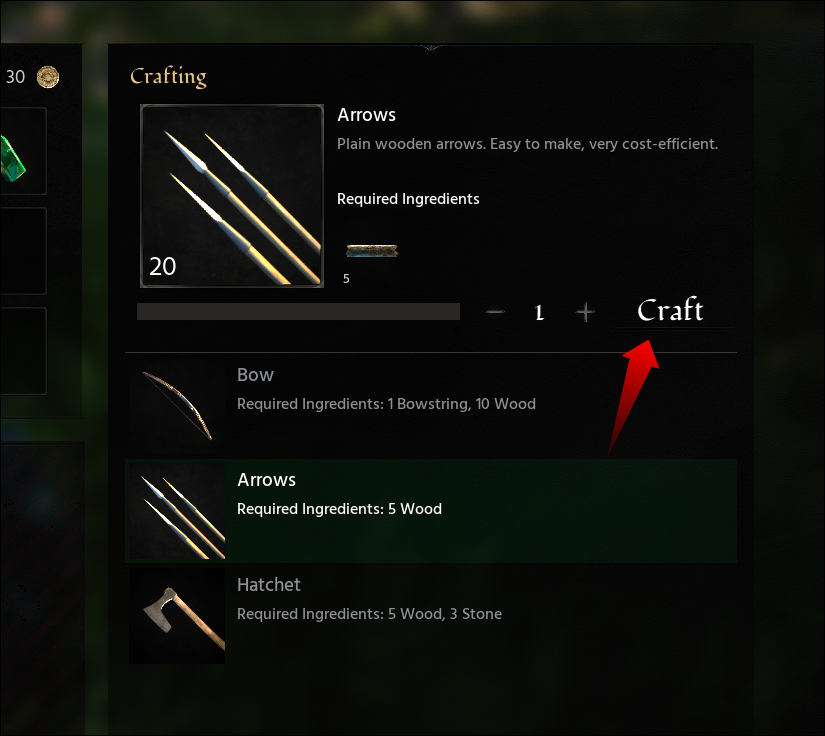Select the Arrows recipe icon in list
The height and width of the screenshot is (736, 825).
[x=177, y=511]
